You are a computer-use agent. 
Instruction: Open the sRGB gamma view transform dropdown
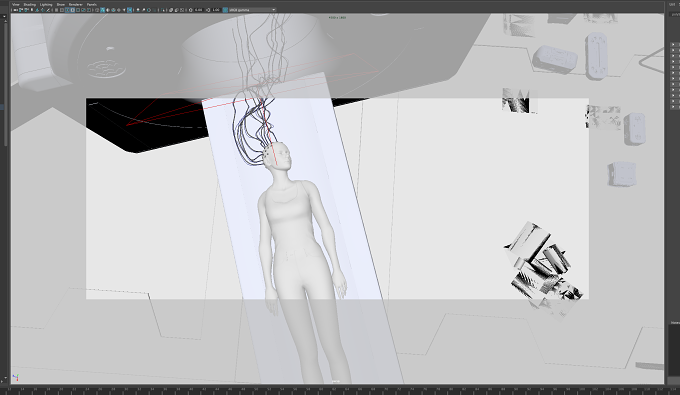252,10
